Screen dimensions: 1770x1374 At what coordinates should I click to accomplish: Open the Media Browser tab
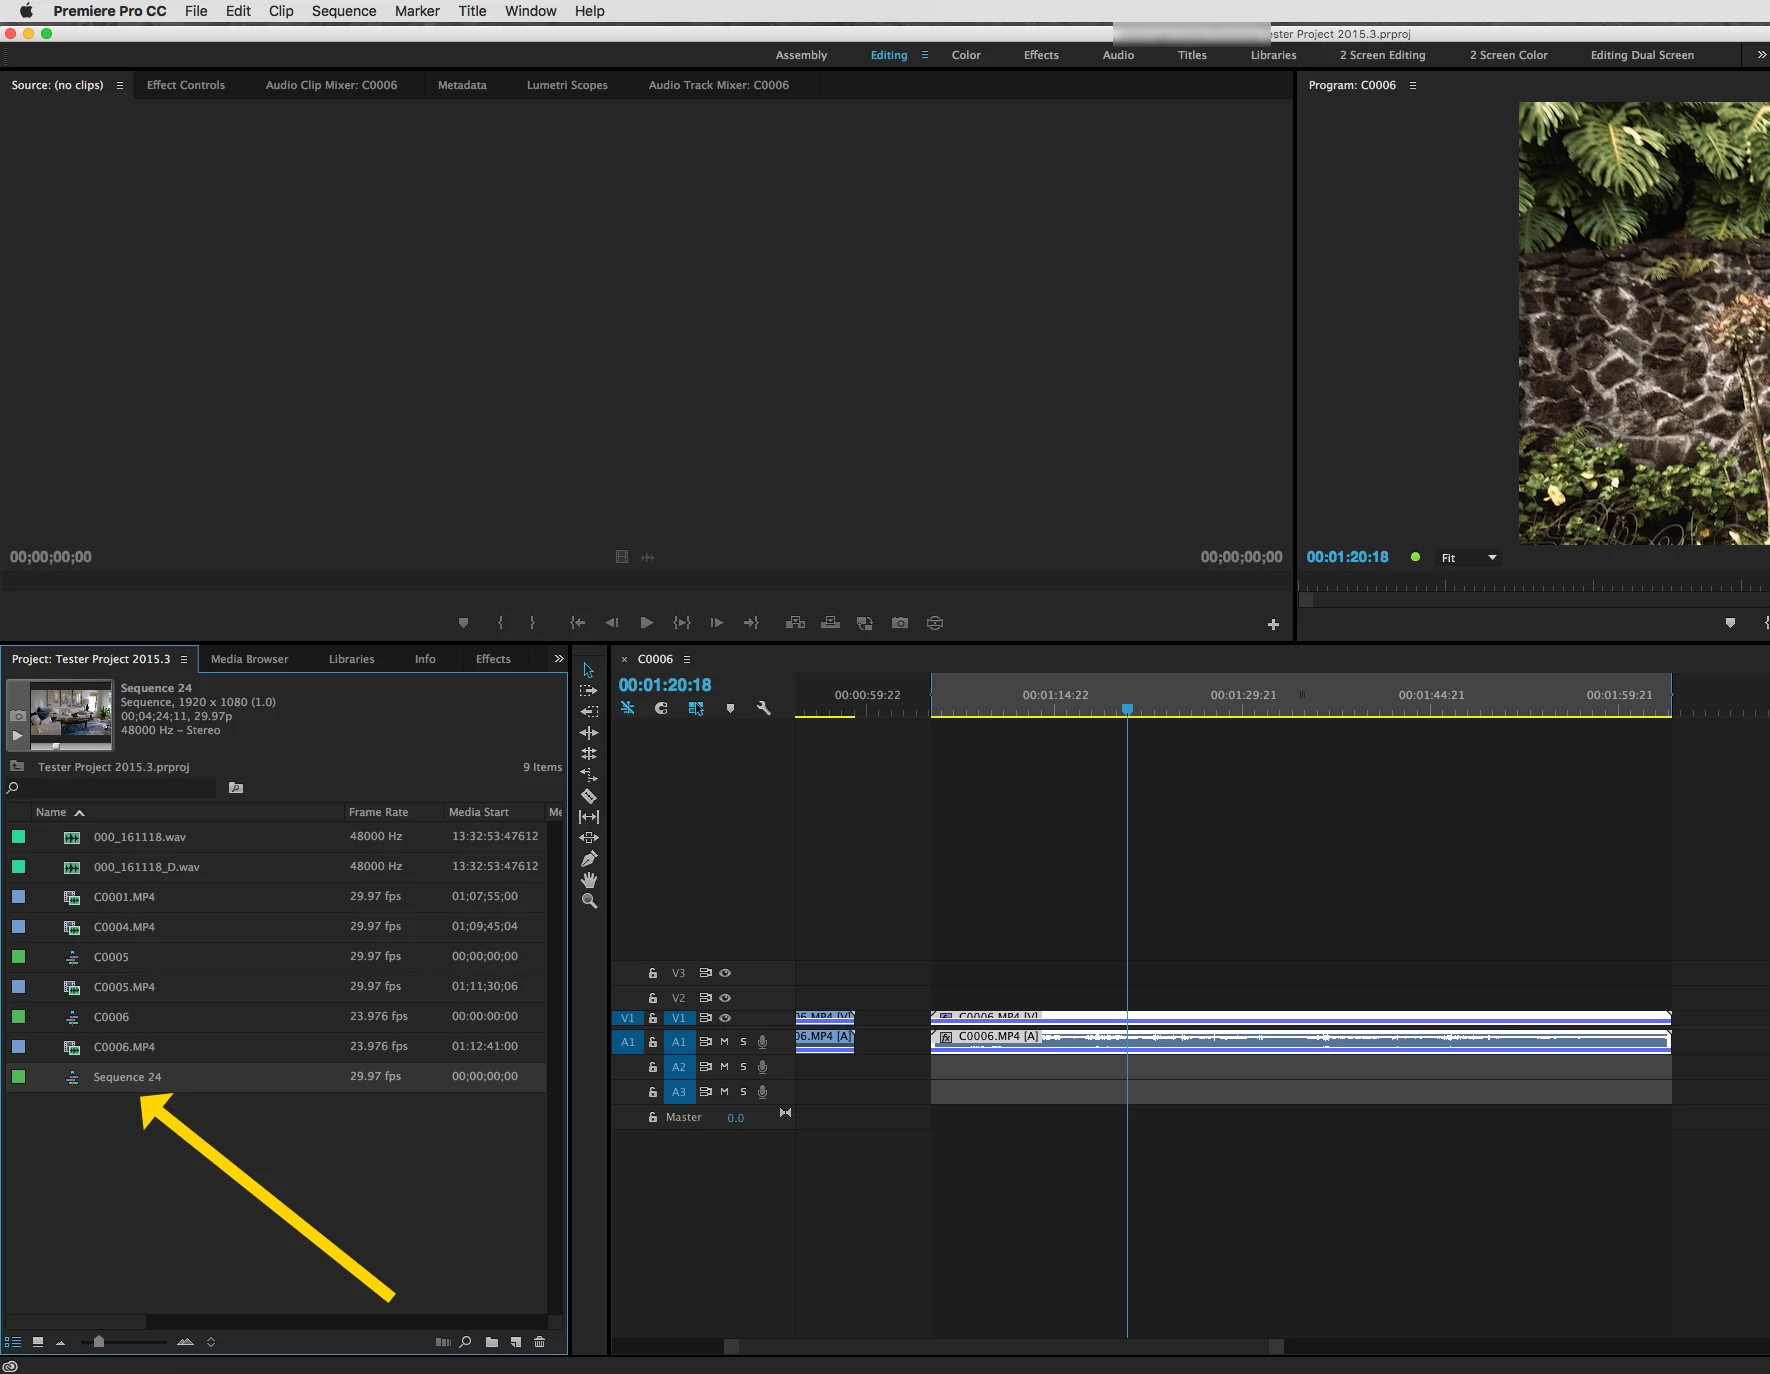(250, 659)
